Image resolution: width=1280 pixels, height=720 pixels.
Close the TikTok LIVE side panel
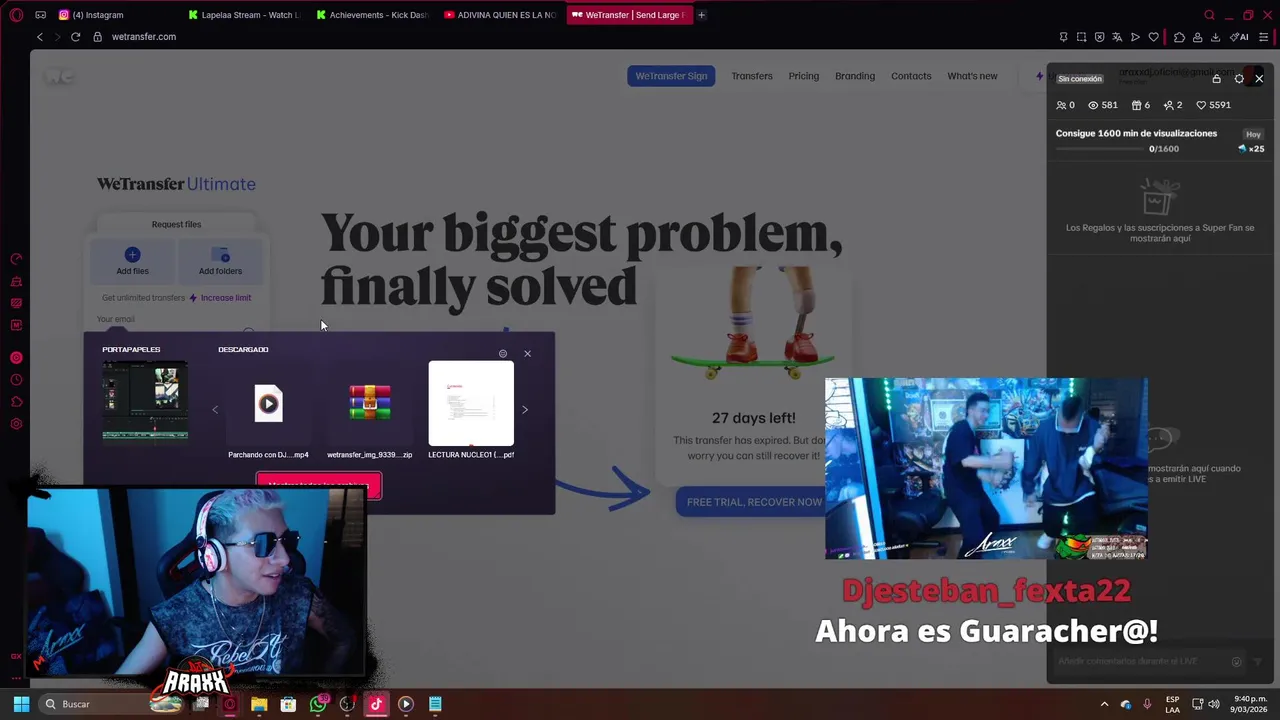(x=1259, y=79)
